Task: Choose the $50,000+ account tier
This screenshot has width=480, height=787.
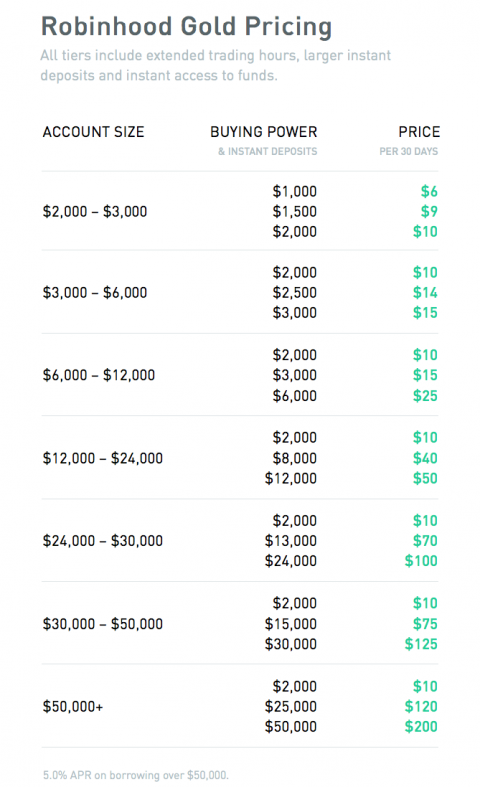Action: coord(73,707)
